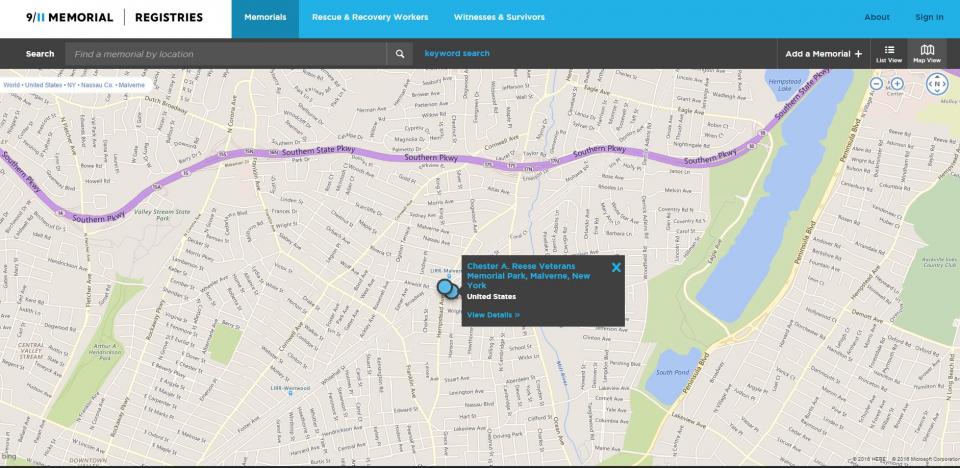Pan map west with compass left arrow
960x468 pixels.
click(929, 84)
